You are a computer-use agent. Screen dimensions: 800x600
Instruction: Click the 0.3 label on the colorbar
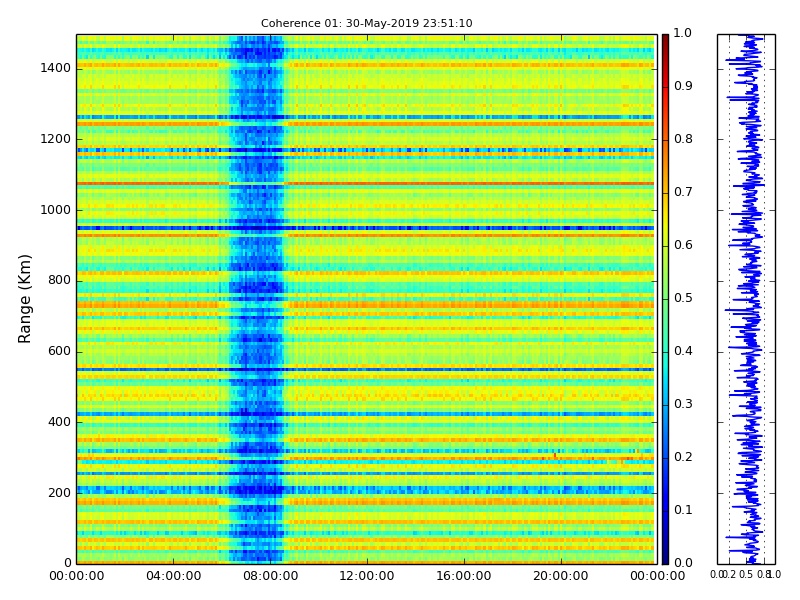point(683,404)
